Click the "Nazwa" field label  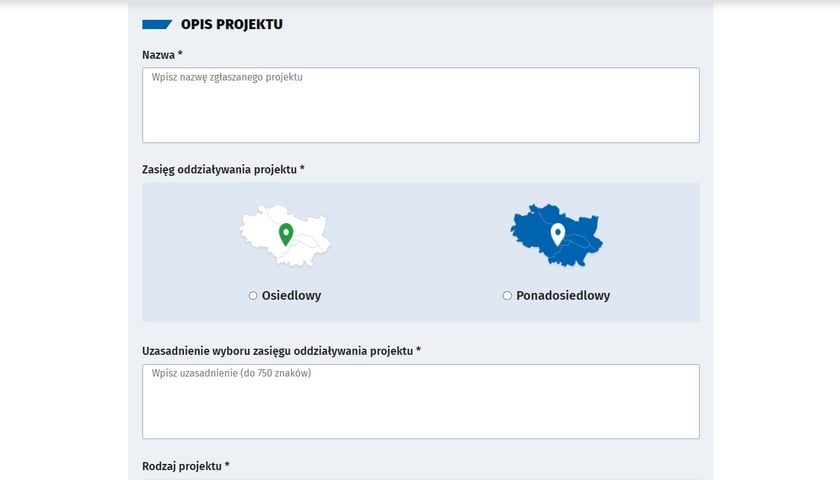tap(159, 55)
